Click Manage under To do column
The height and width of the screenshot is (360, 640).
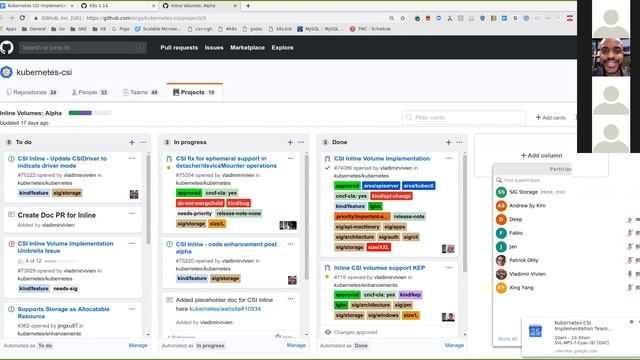click(138, 345)
